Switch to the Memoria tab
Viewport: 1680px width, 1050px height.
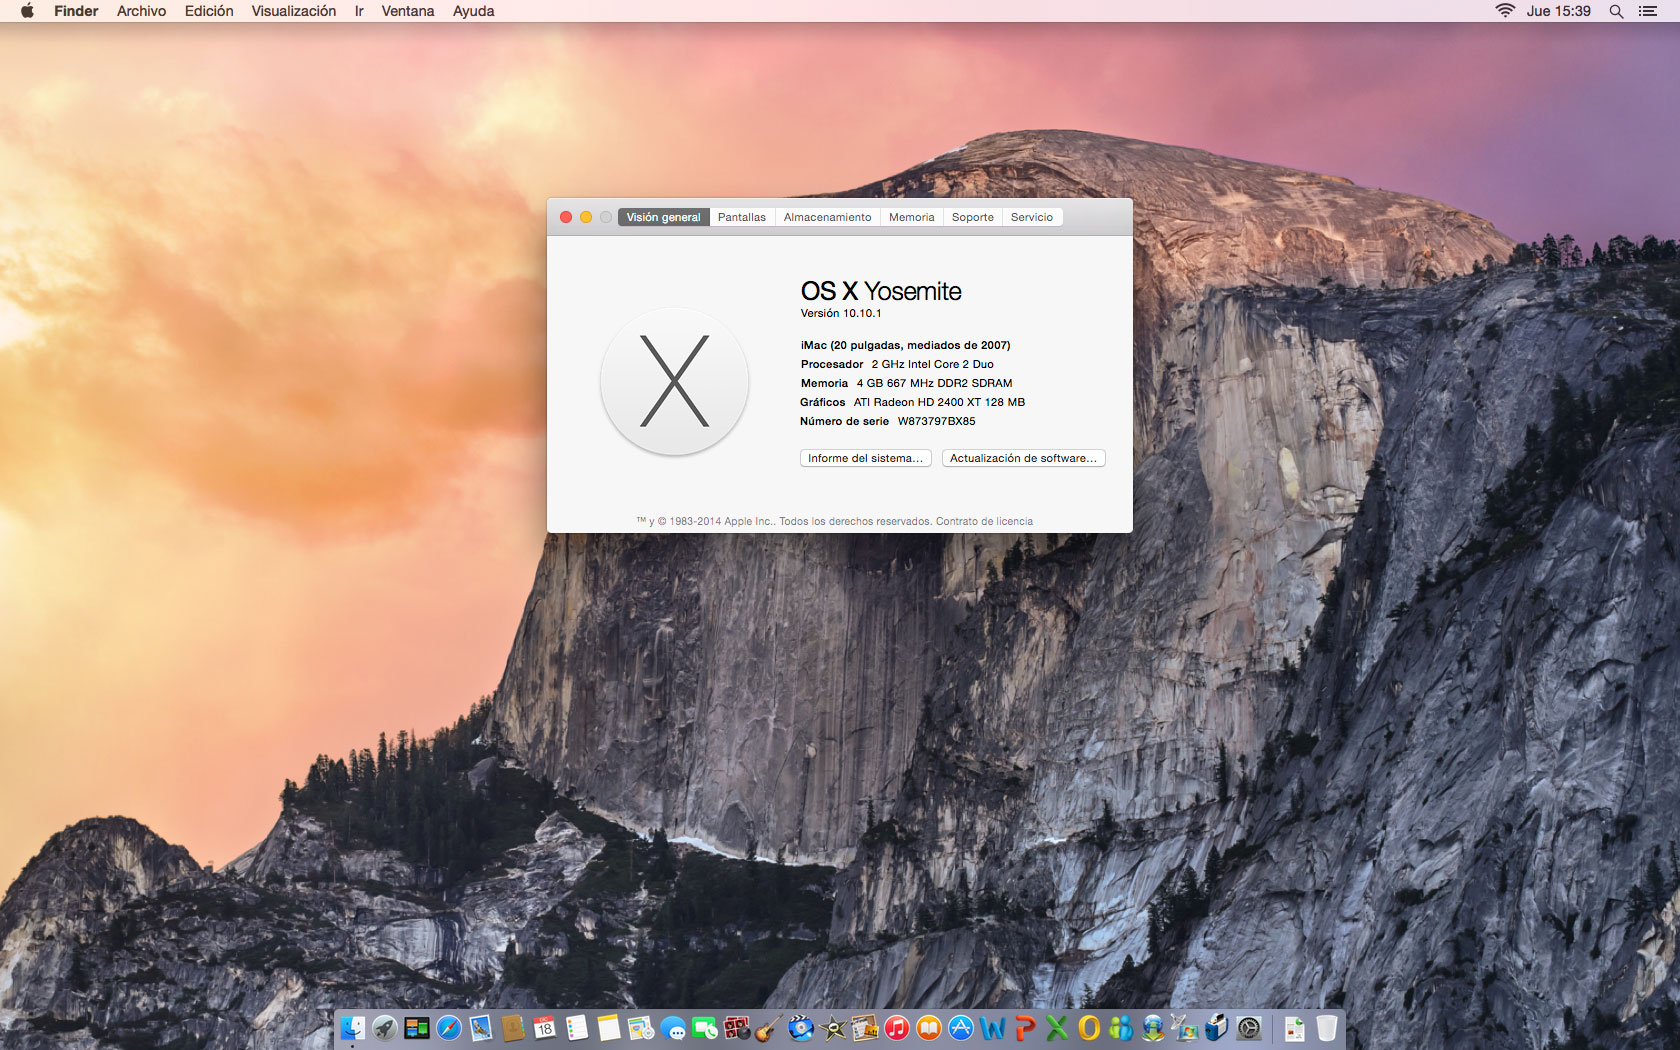(x=912, y=217)
